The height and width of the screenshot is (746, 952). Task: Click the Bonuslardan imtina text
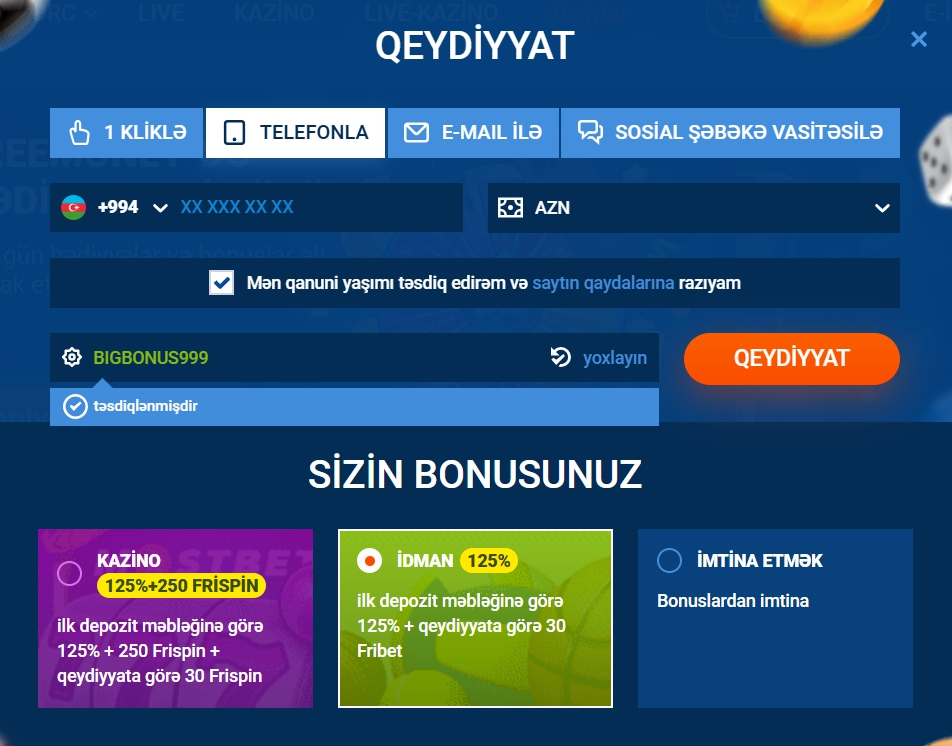(x=733, y=601)
